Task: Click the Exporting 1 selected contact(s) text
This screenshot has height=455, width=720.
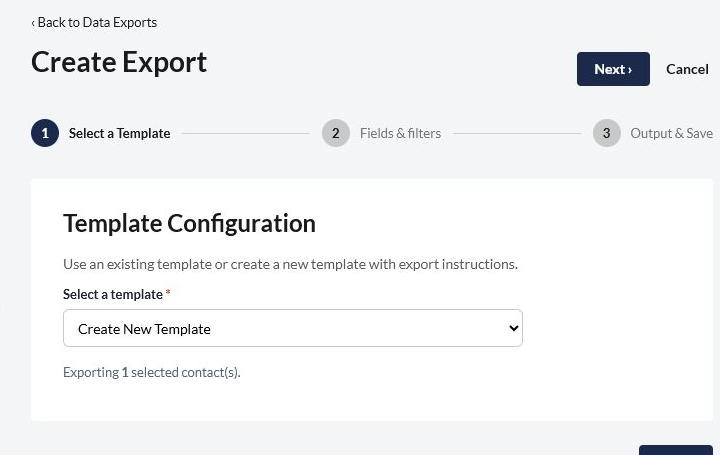Action: (152, 372)
